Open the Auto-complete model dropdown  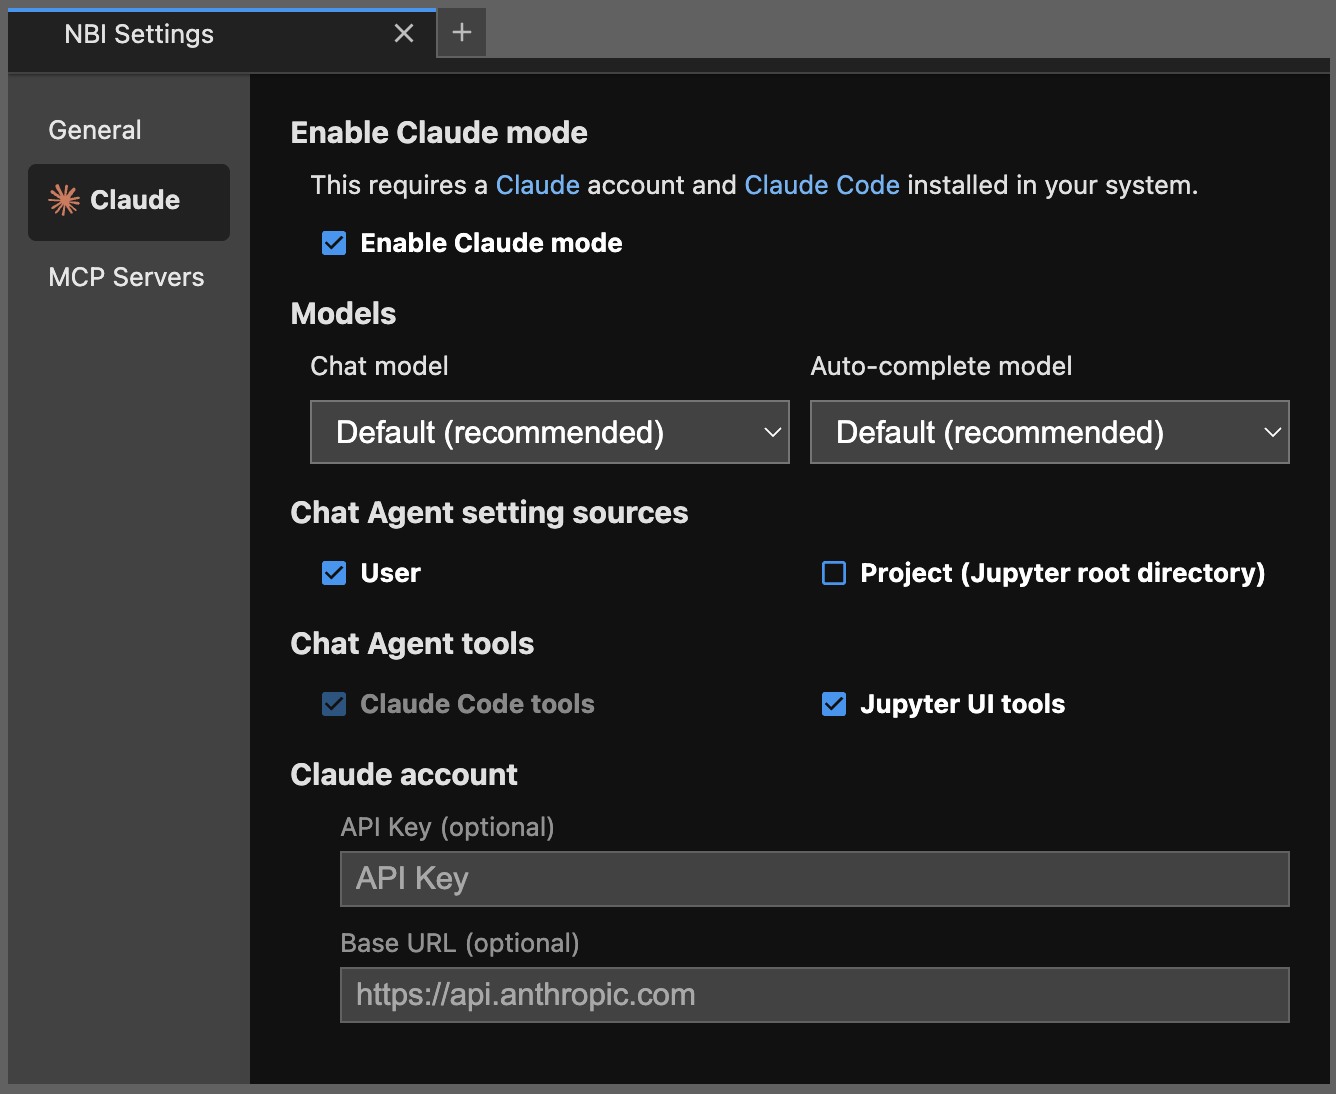[1049, 432]
